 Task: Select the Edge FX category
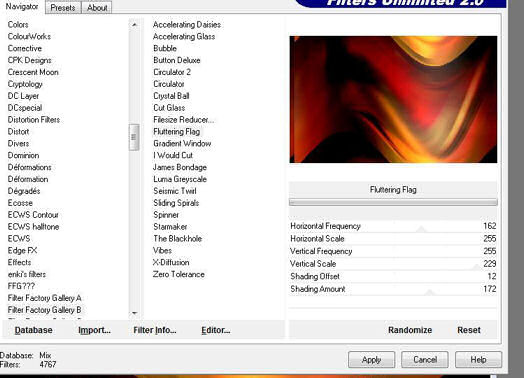[22, 251]
